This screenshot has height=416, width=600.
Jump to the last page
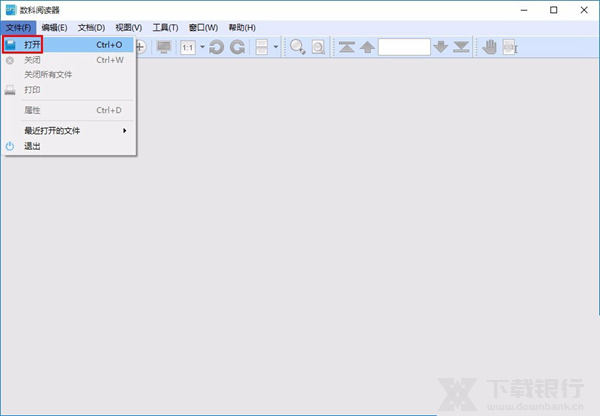click(x=461, y=47)
